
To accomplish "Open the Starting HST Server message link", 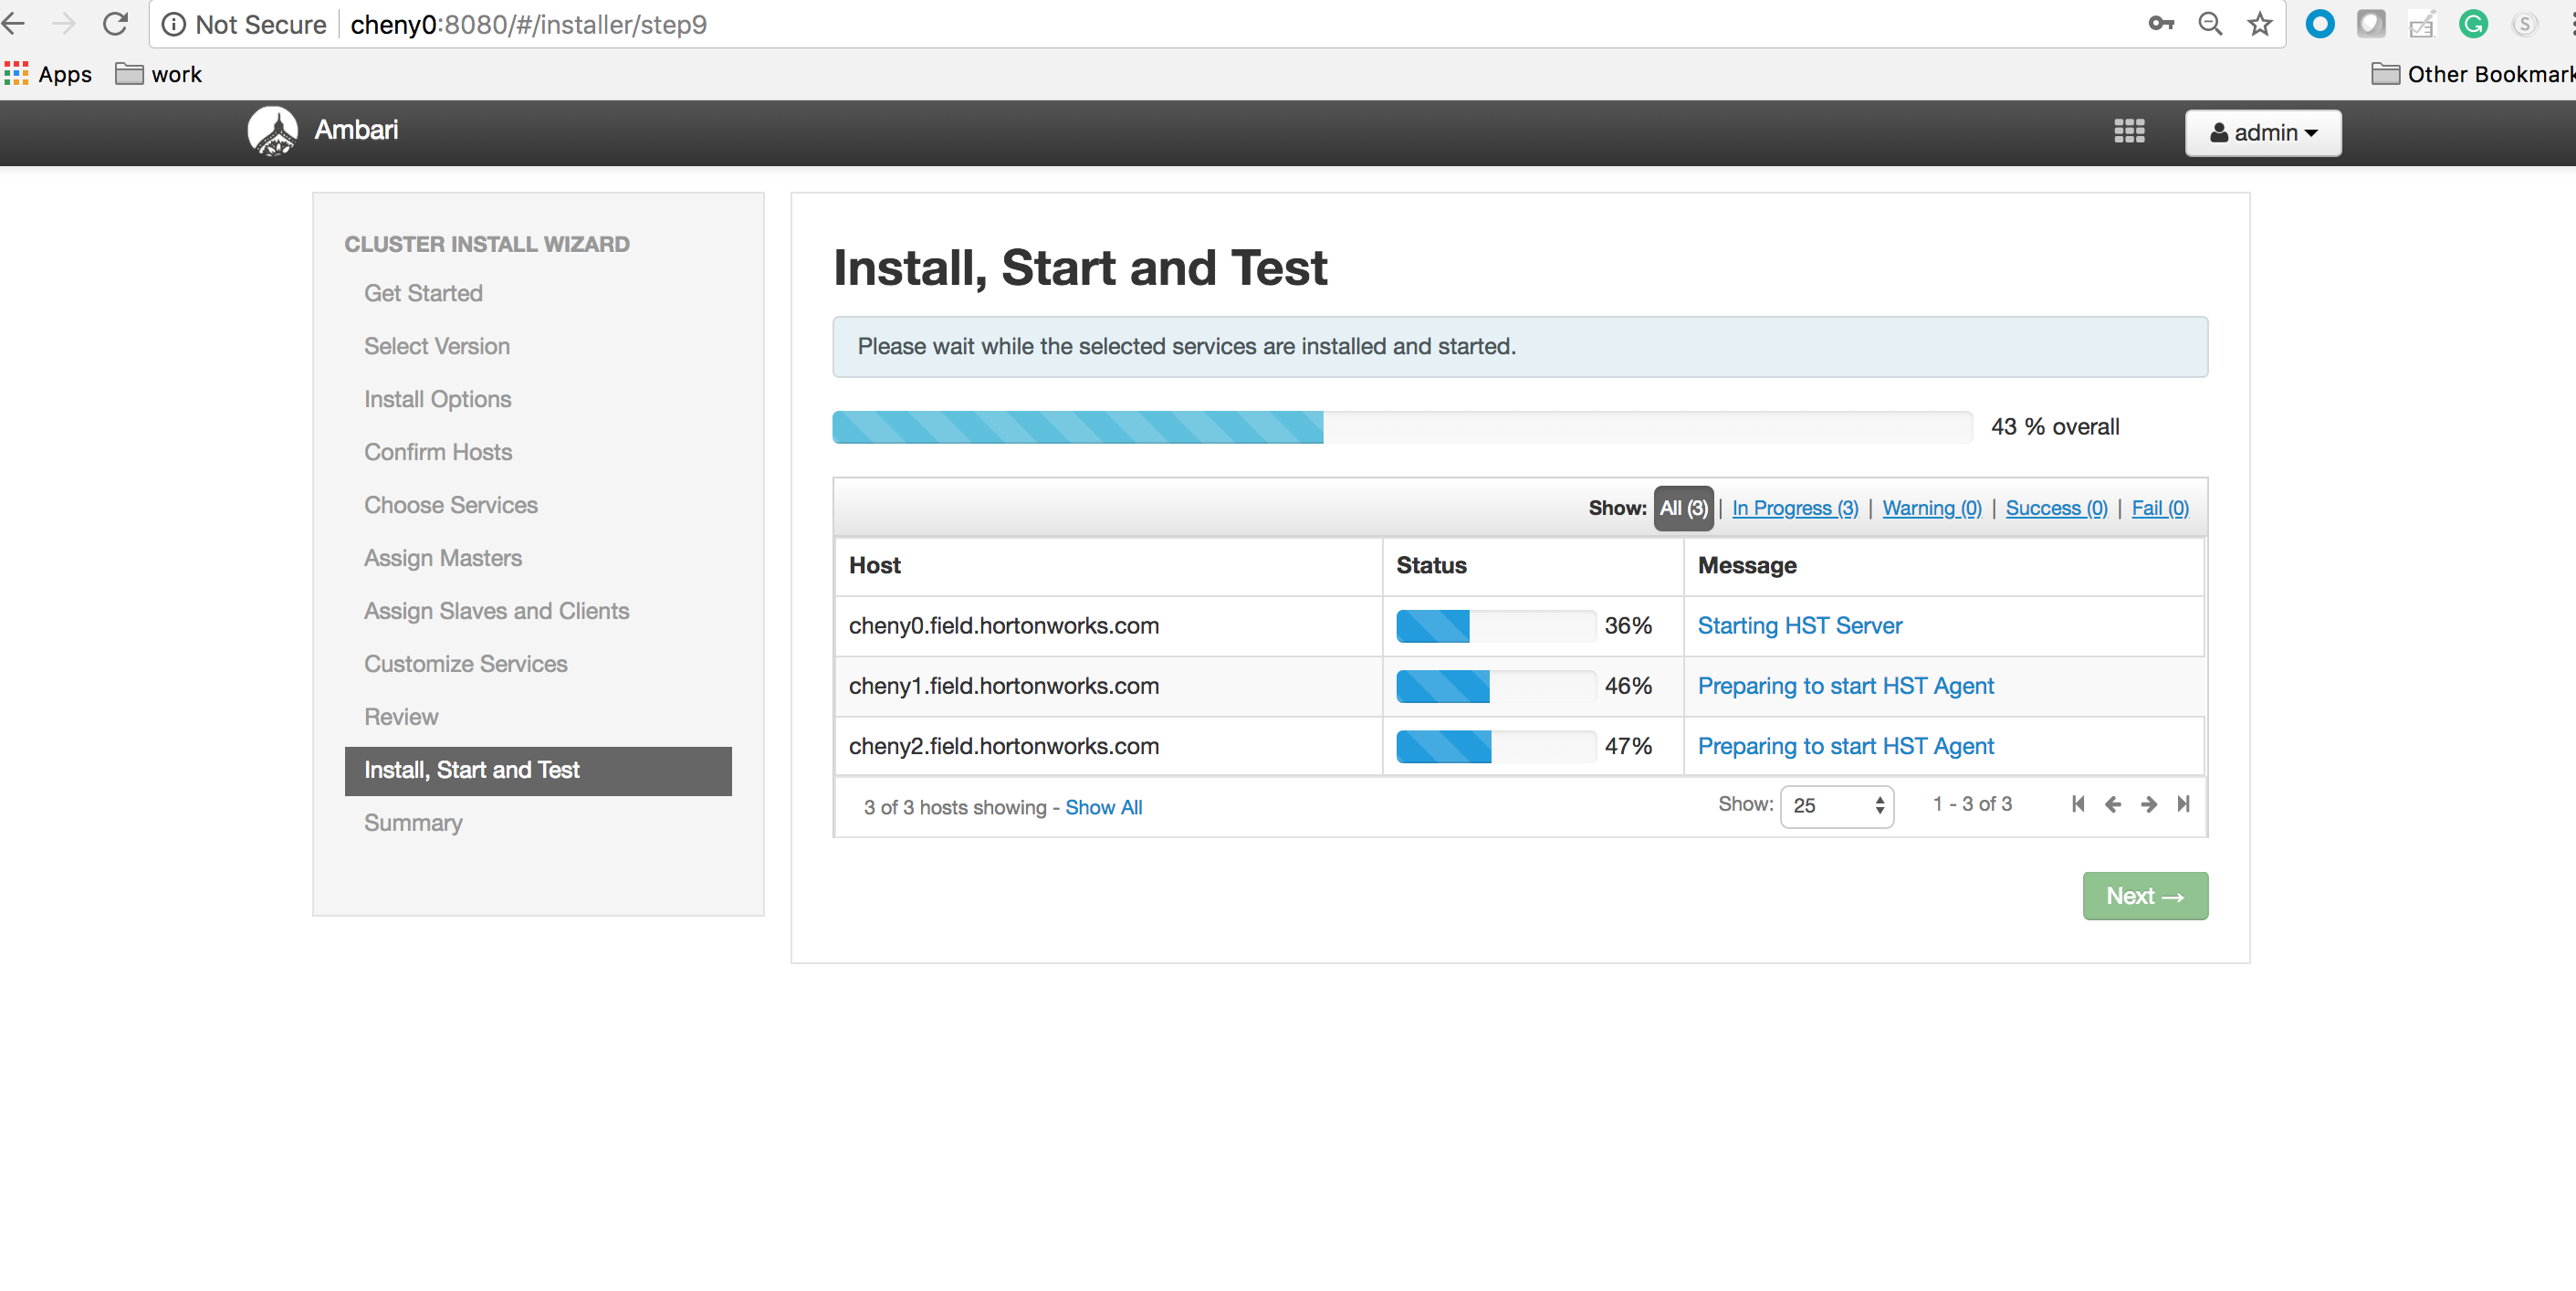I will pyautogui.click(x=1799, y=625).
